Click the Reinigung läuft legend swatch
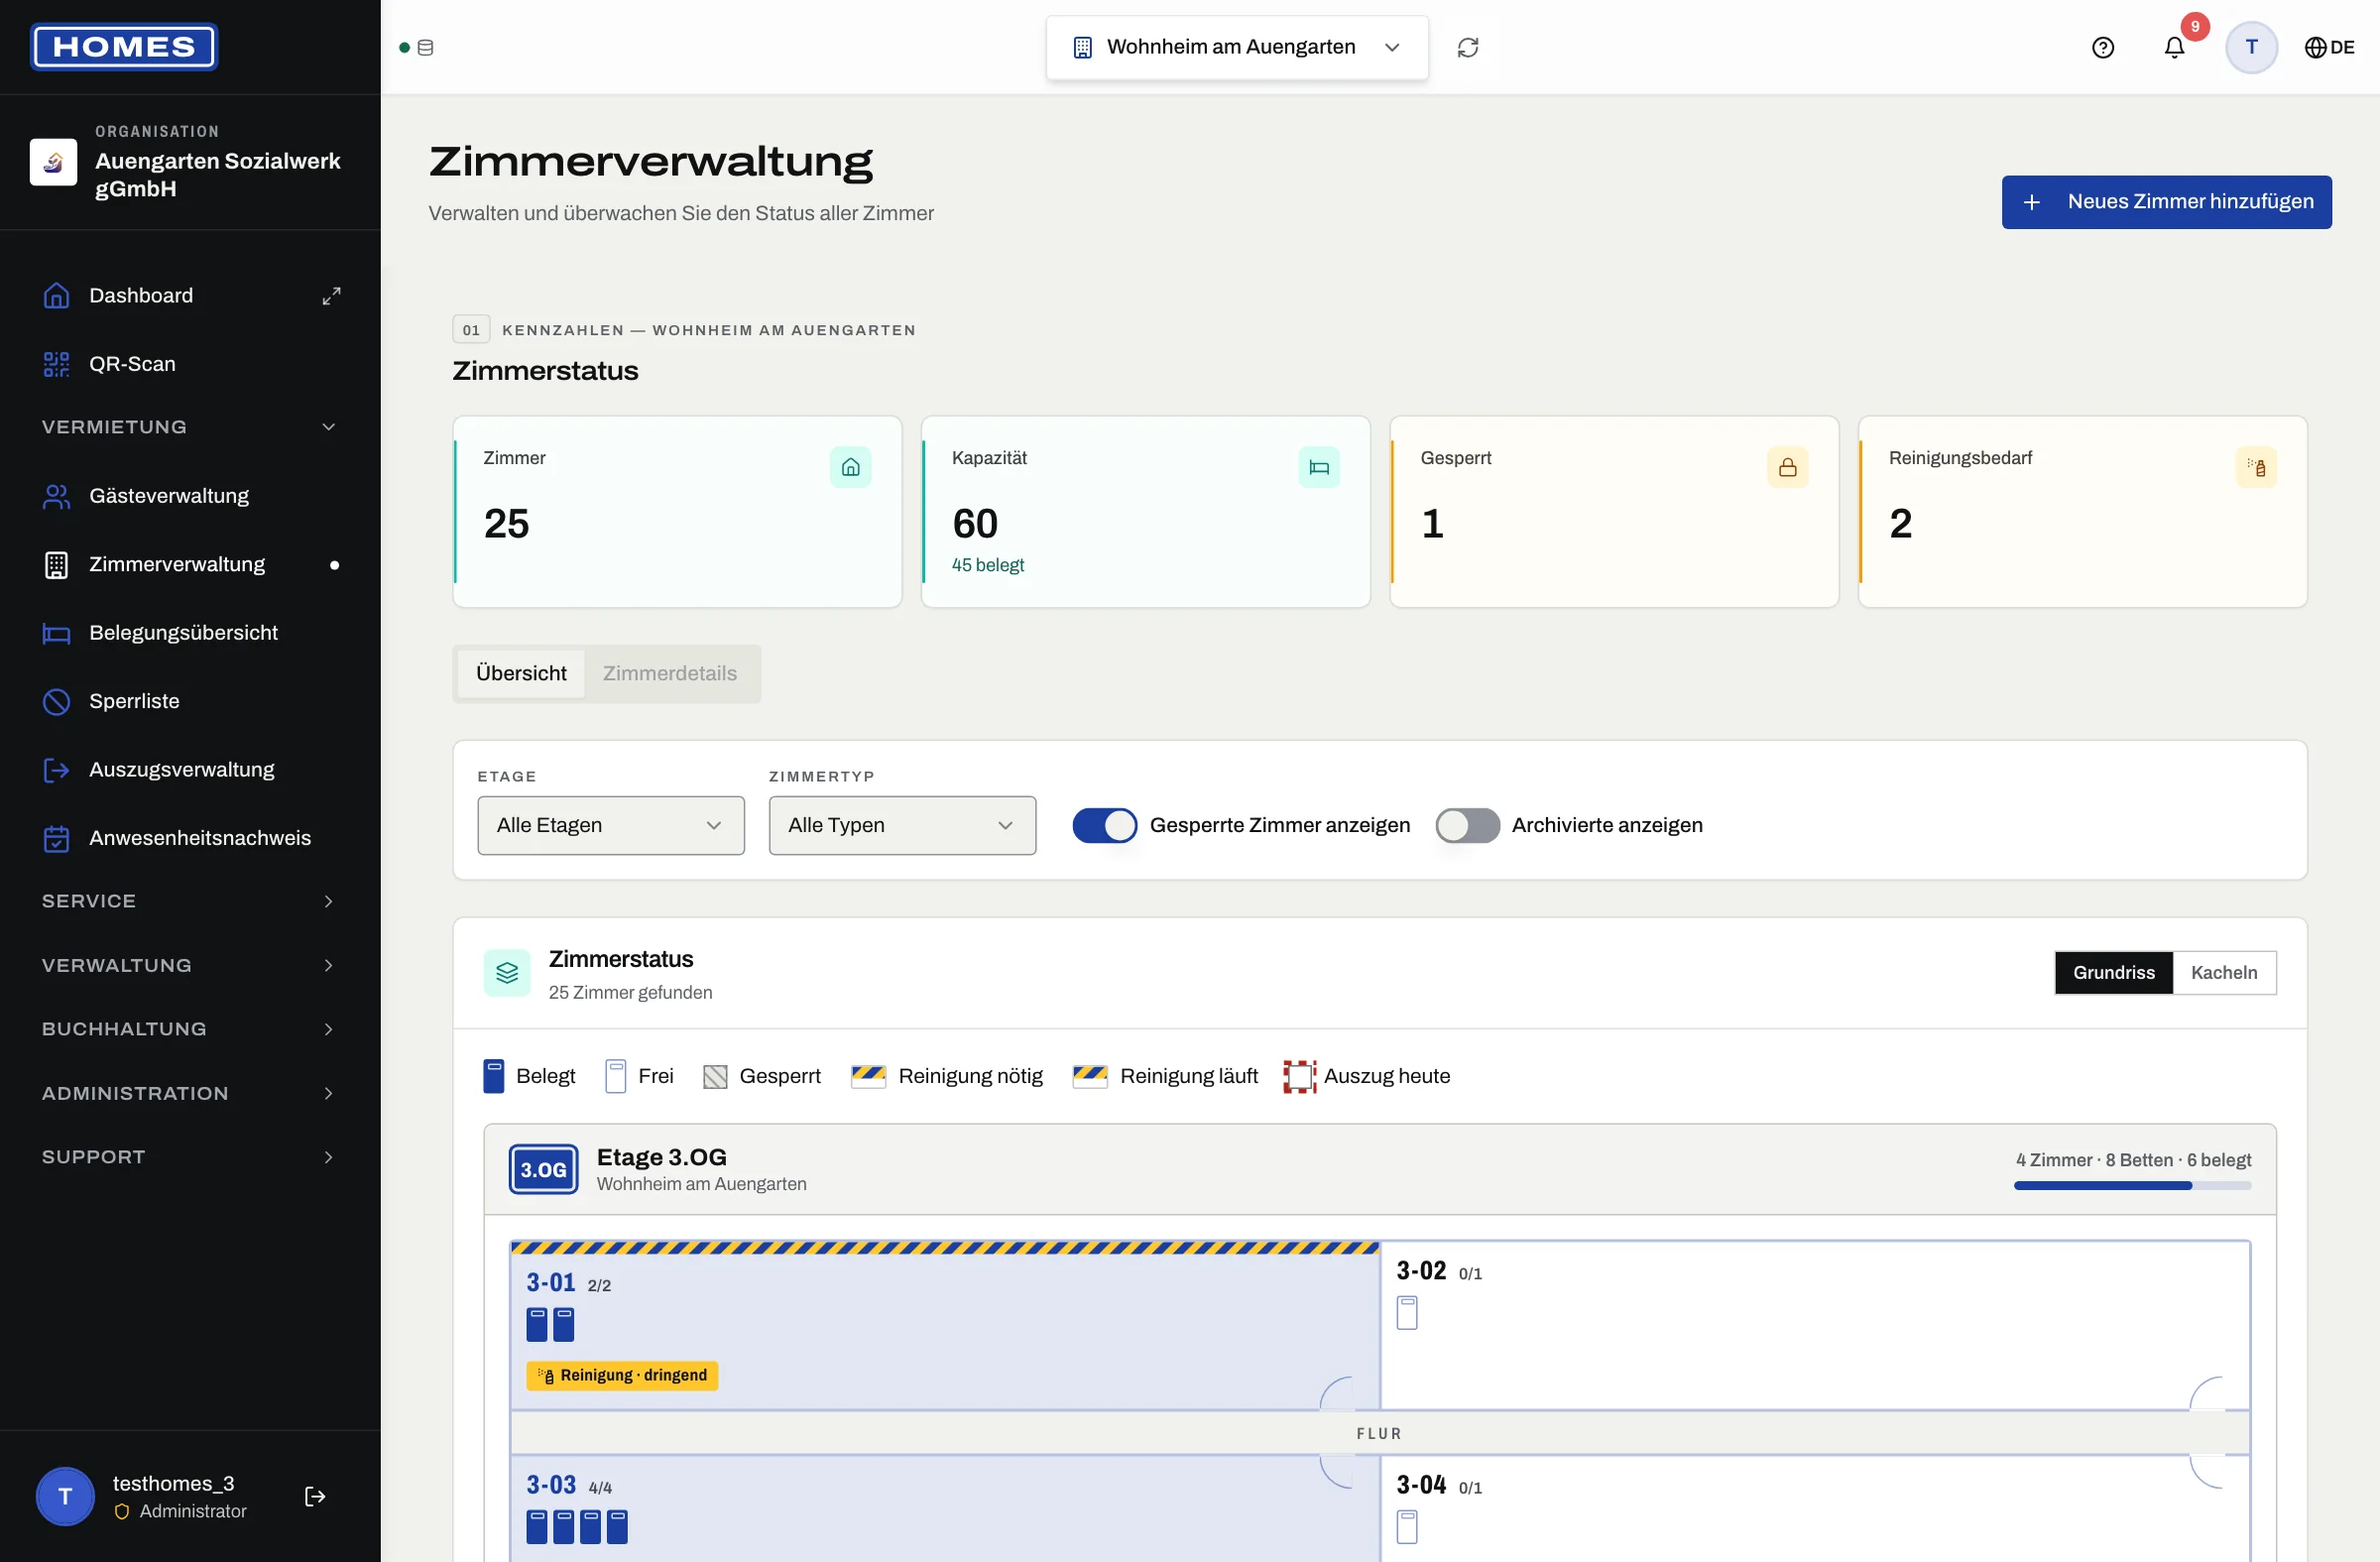2380x1562 pixels. pos(1089,1077)
